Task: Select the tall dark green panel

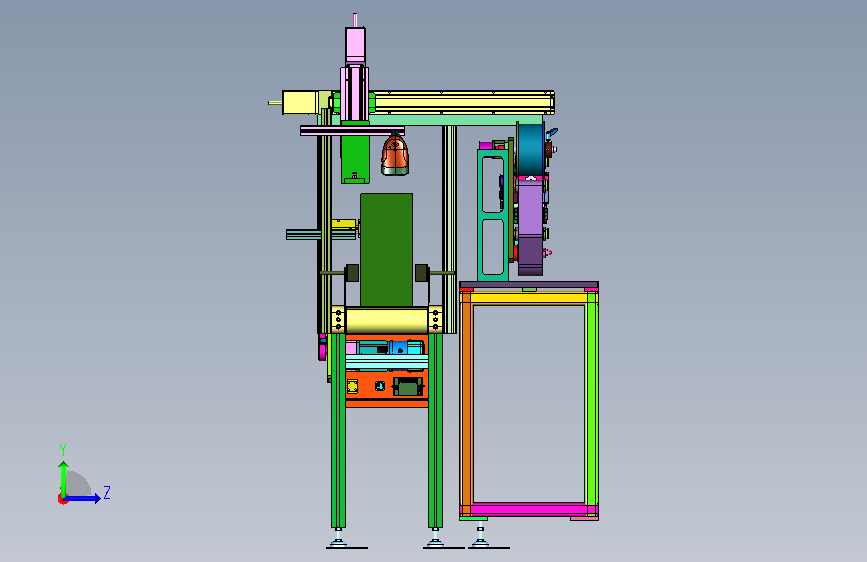Action: point(387,249)
